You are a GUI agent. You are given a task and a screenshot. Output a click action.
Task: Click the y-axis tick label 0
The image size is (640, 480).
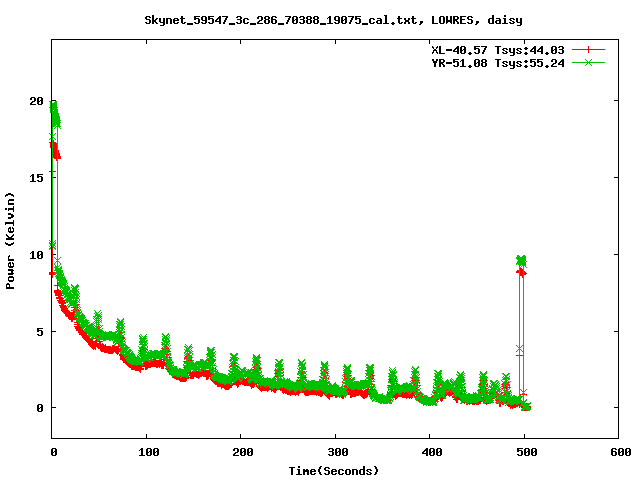coord(40,408)
